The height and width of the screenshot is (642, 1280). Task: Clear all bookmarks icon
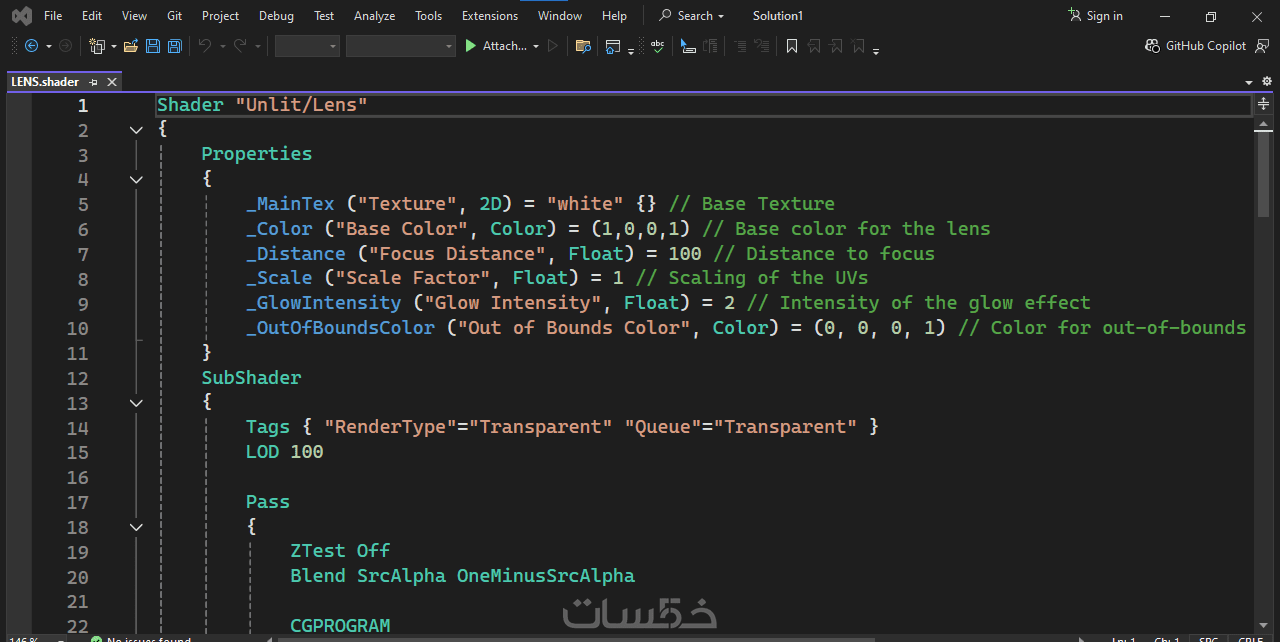[x=858, y=46]
